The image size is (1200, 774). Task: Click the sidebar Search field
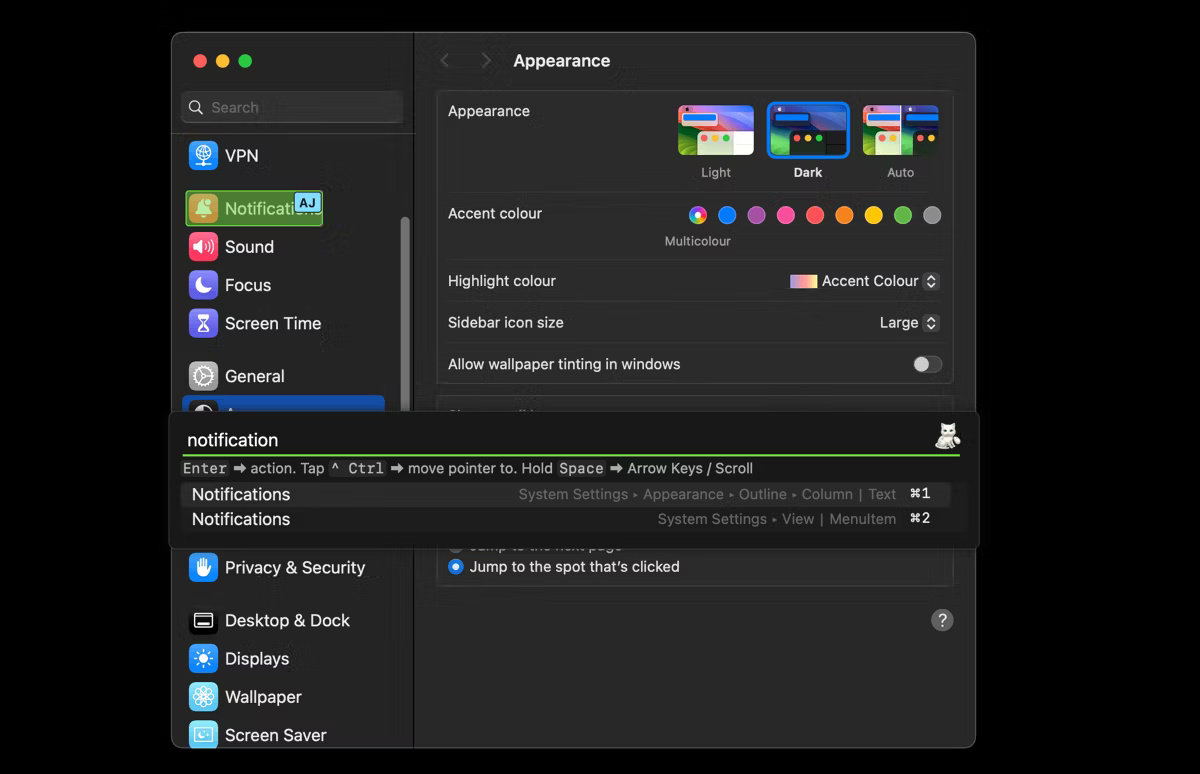(x=291, y=107)
